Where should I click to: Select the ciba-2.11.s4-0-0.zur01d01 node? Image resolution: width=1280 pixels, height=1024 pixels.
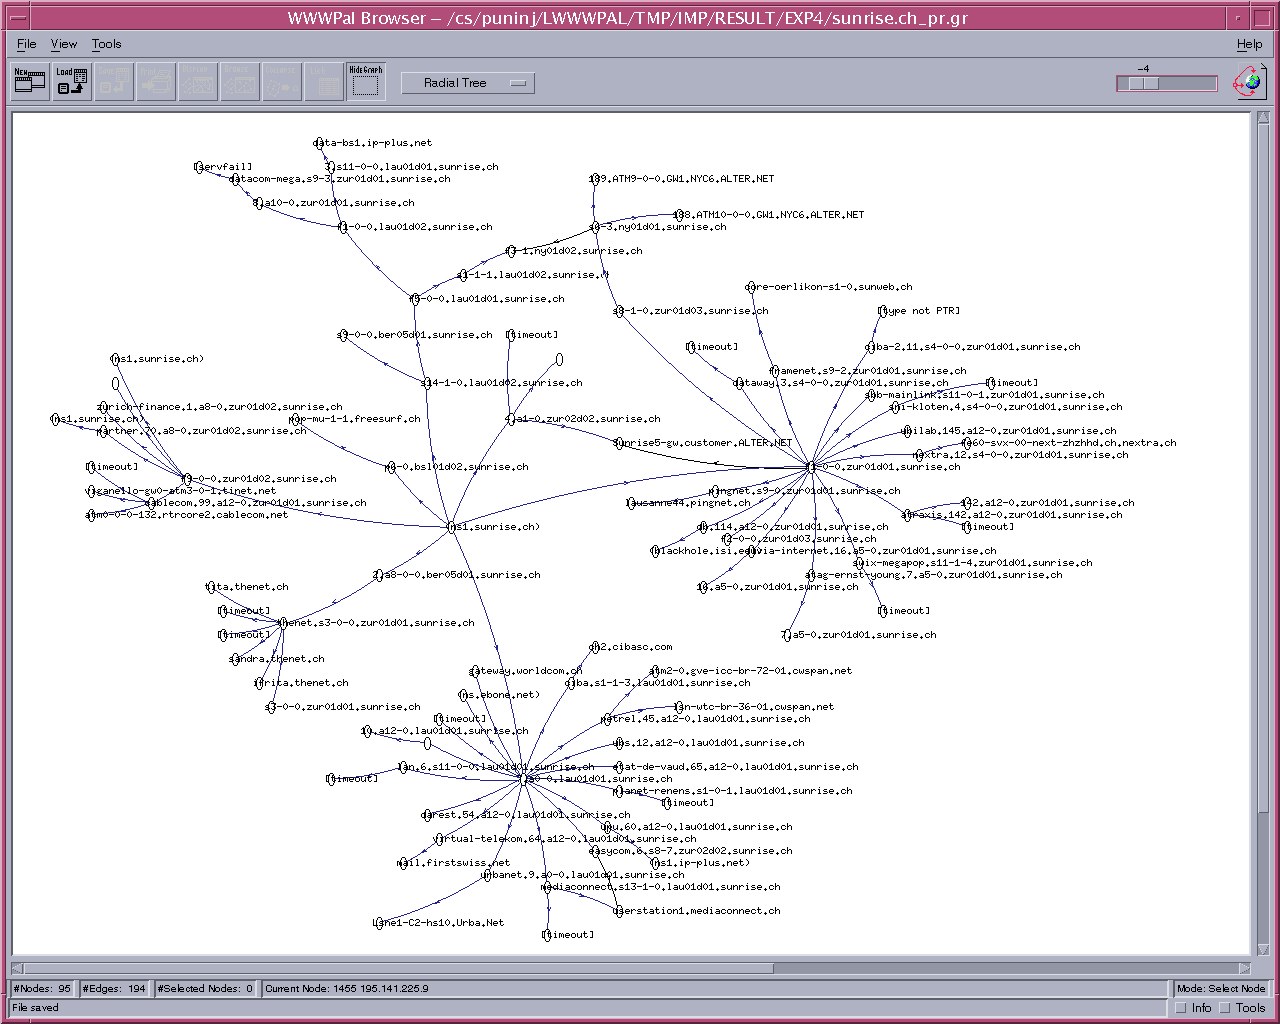point(872,347)
